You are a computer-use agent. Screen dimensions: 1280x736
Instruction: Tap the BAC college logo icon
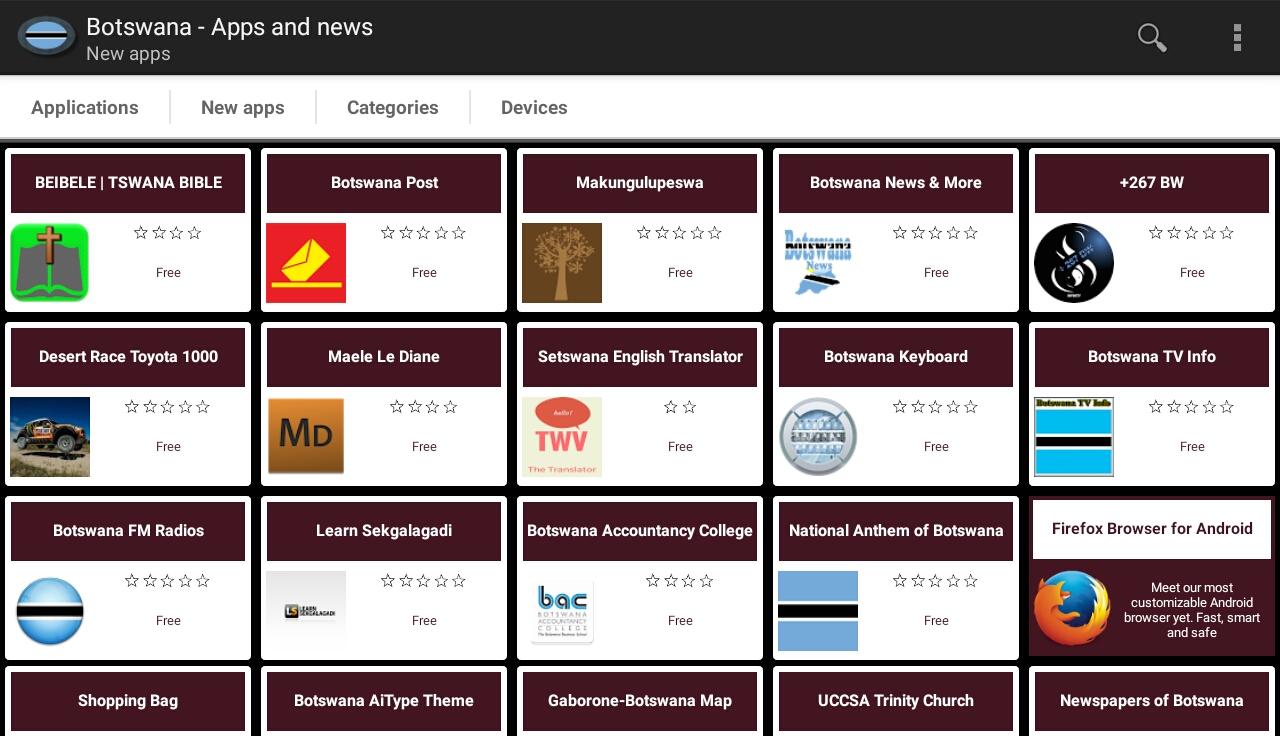562,611
